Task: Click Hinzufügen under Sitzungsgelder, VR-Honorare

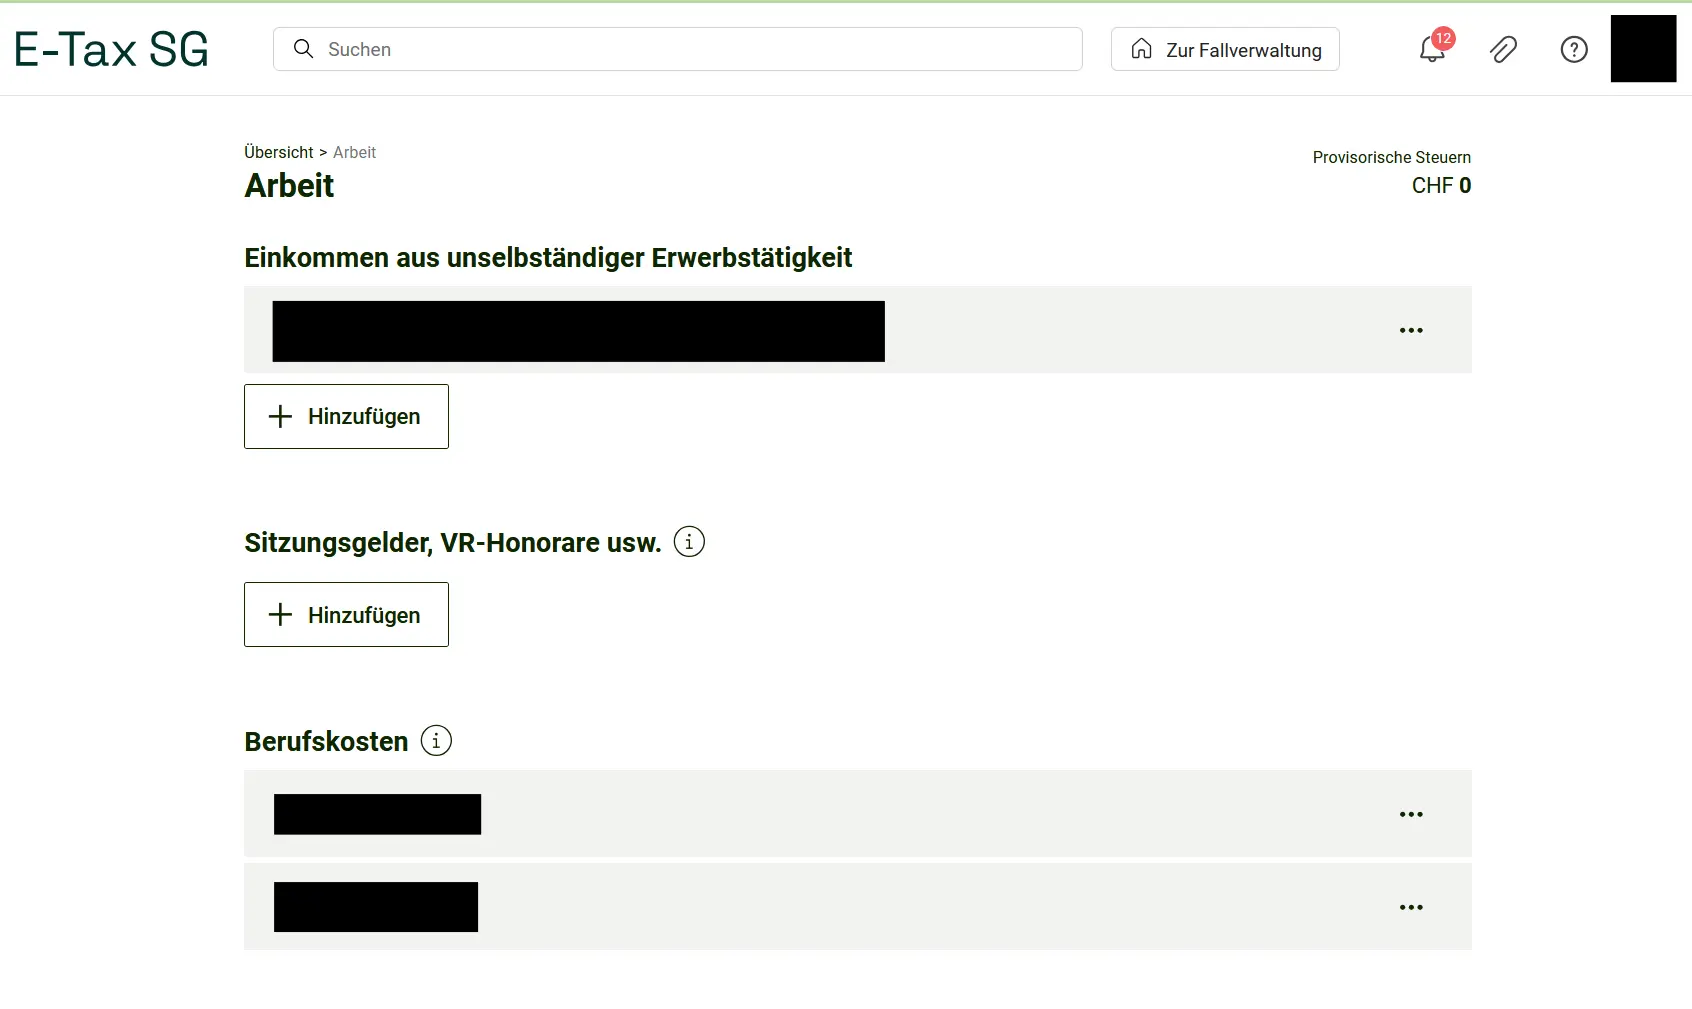Action: coord(346,614)
